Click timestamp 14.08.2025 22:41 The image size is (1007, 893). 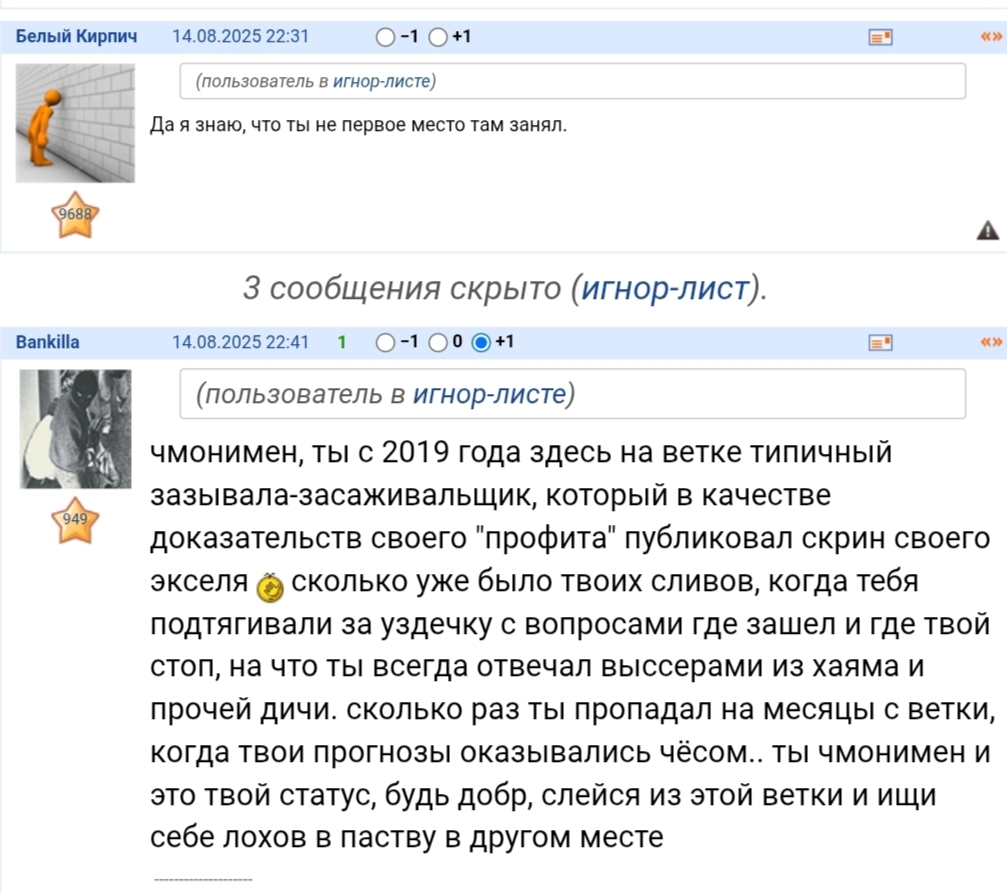pos(241,342)
